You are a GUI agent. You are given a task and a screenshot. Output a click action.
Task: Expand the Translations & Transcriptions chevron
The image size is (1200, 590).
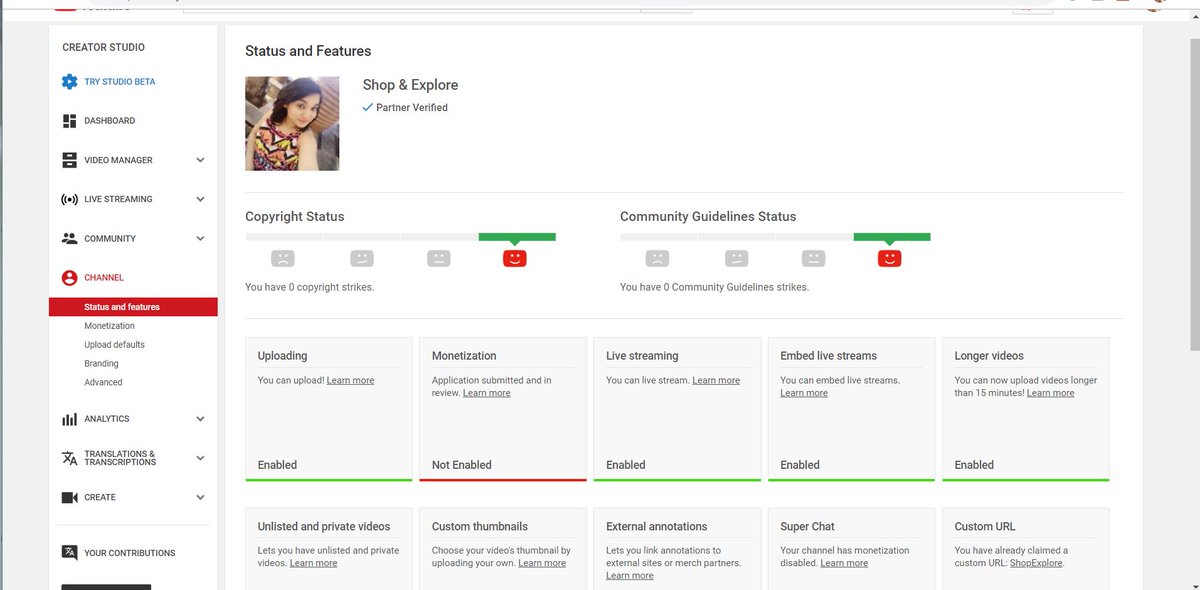(x=200, y=458)
